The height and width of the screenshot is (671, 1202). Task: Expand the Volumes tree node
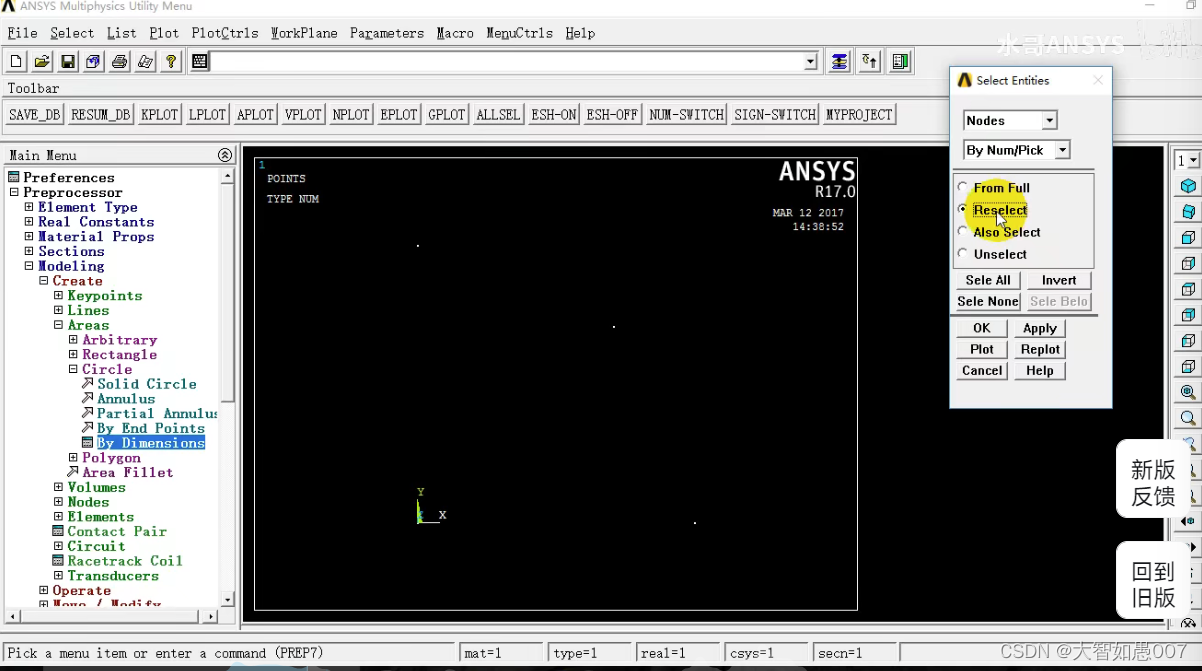[x=58, y=487]
